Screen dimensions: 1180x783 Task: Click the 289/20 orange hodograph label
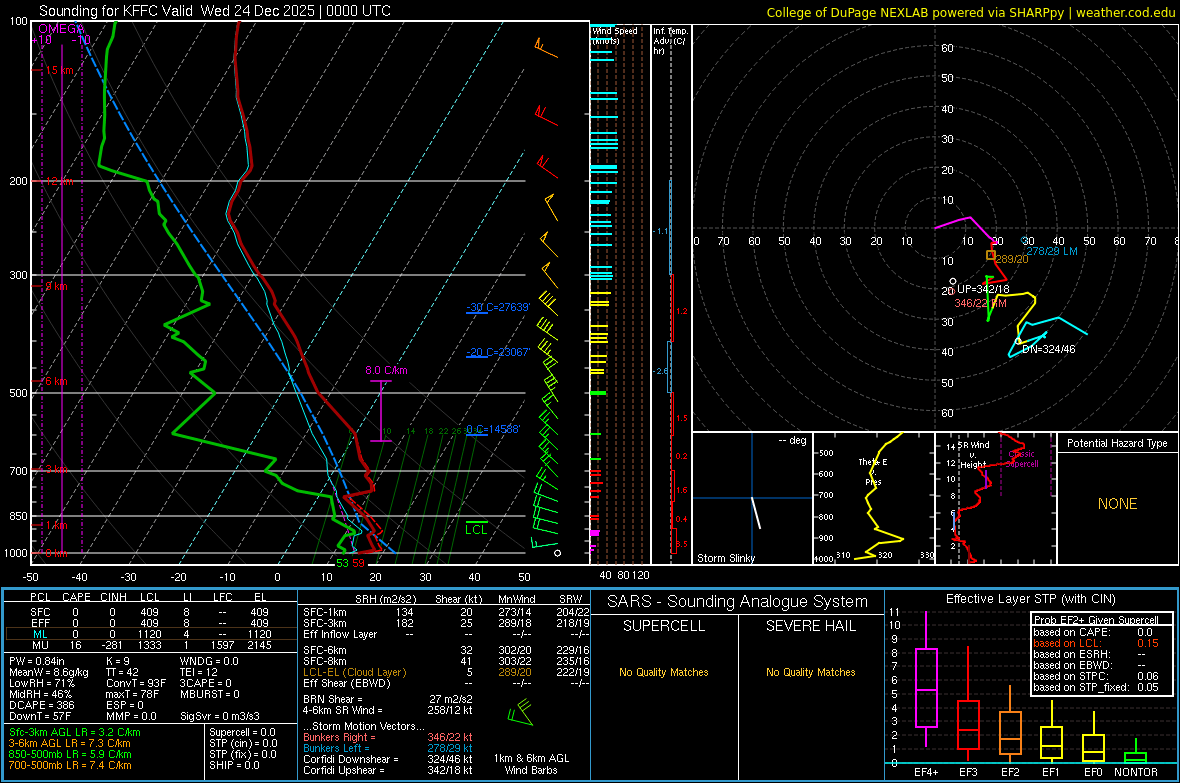click(1011, 259)
